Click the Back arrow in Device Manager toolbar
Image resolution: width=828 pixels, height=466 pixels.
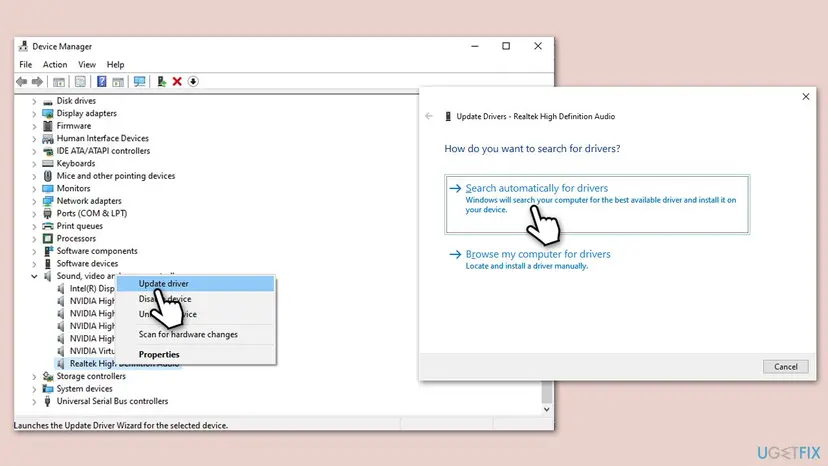tap(22, 81)
